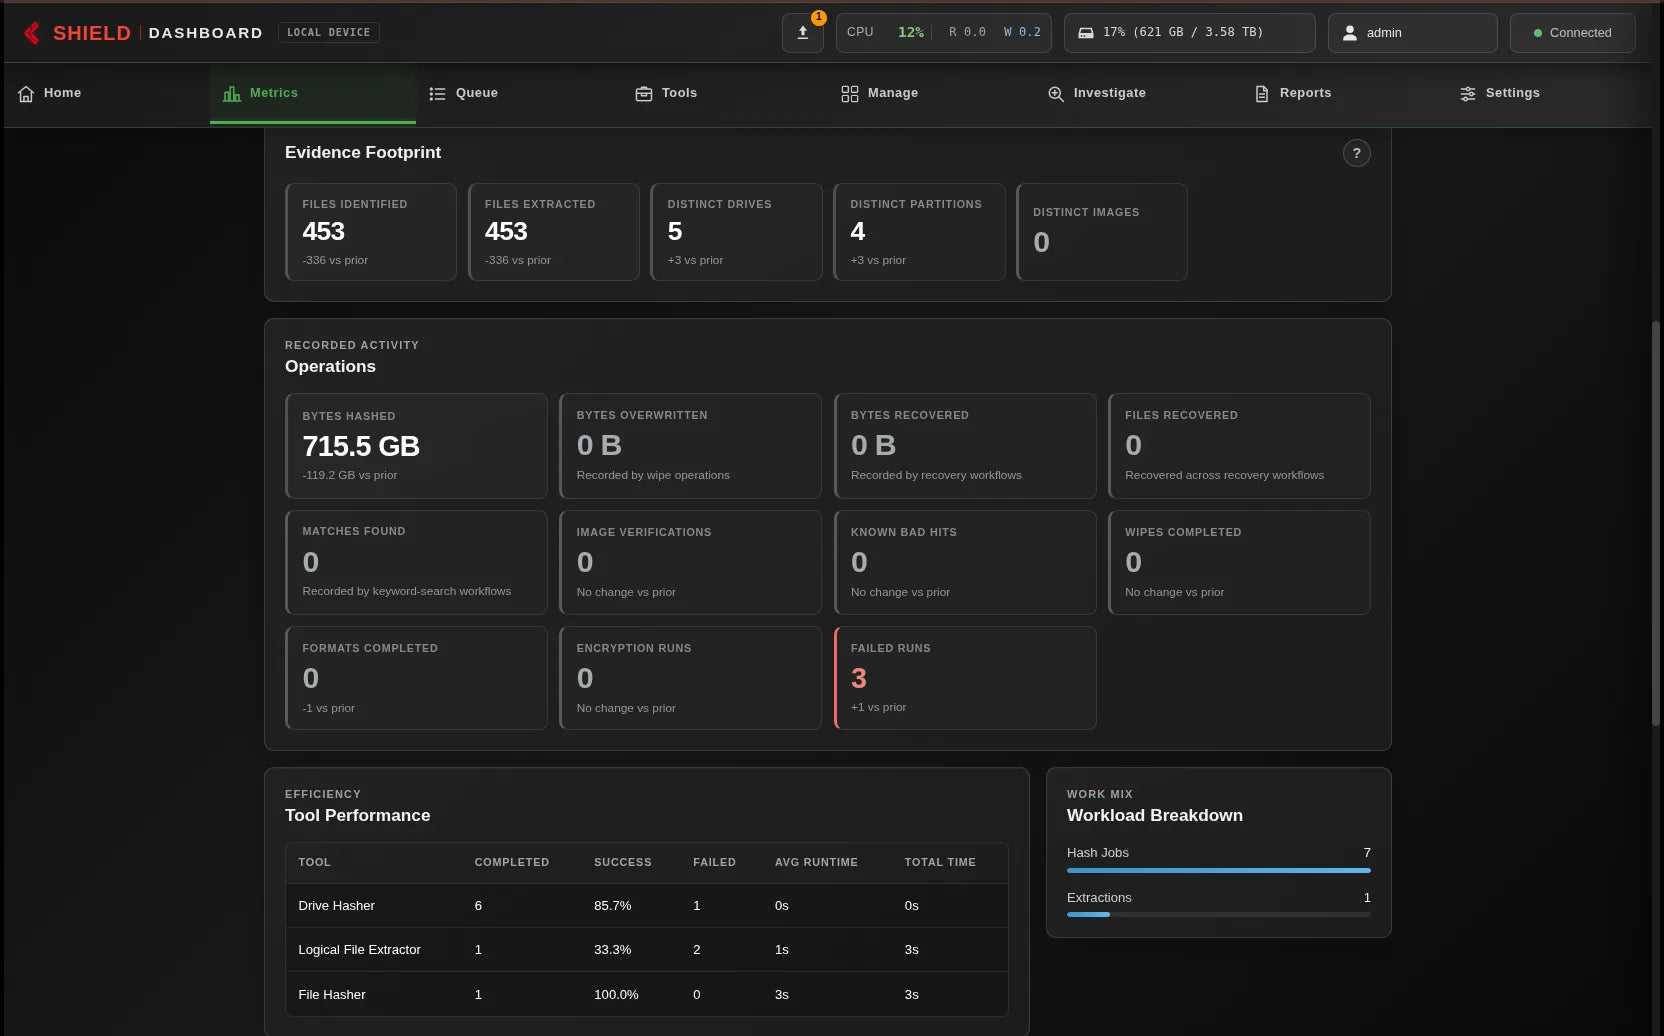Click the admin user avatar icon

pos(1349,33)
